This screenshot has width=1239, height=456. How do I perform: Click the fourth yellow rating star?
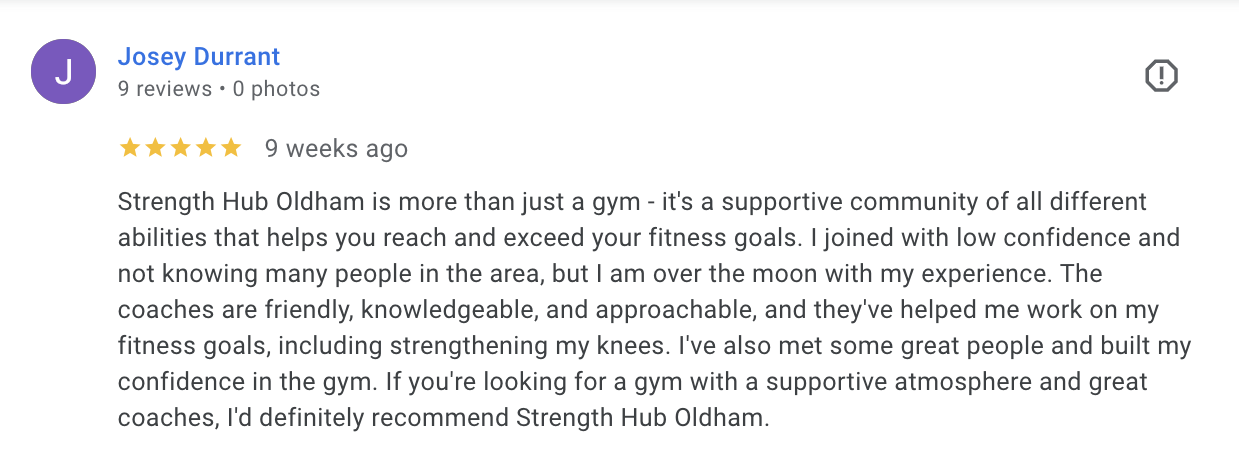[x=205, y=149]
